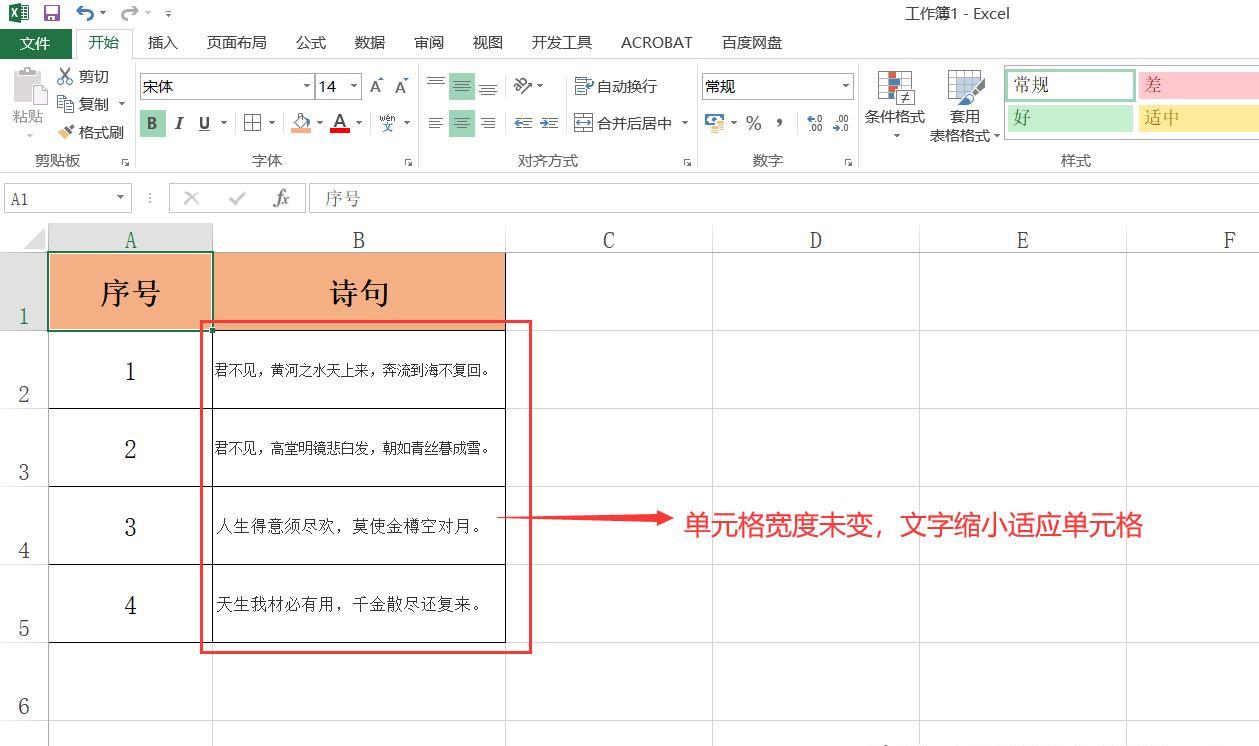Switch to the View (视图) tab

click(x=487, y=43)
